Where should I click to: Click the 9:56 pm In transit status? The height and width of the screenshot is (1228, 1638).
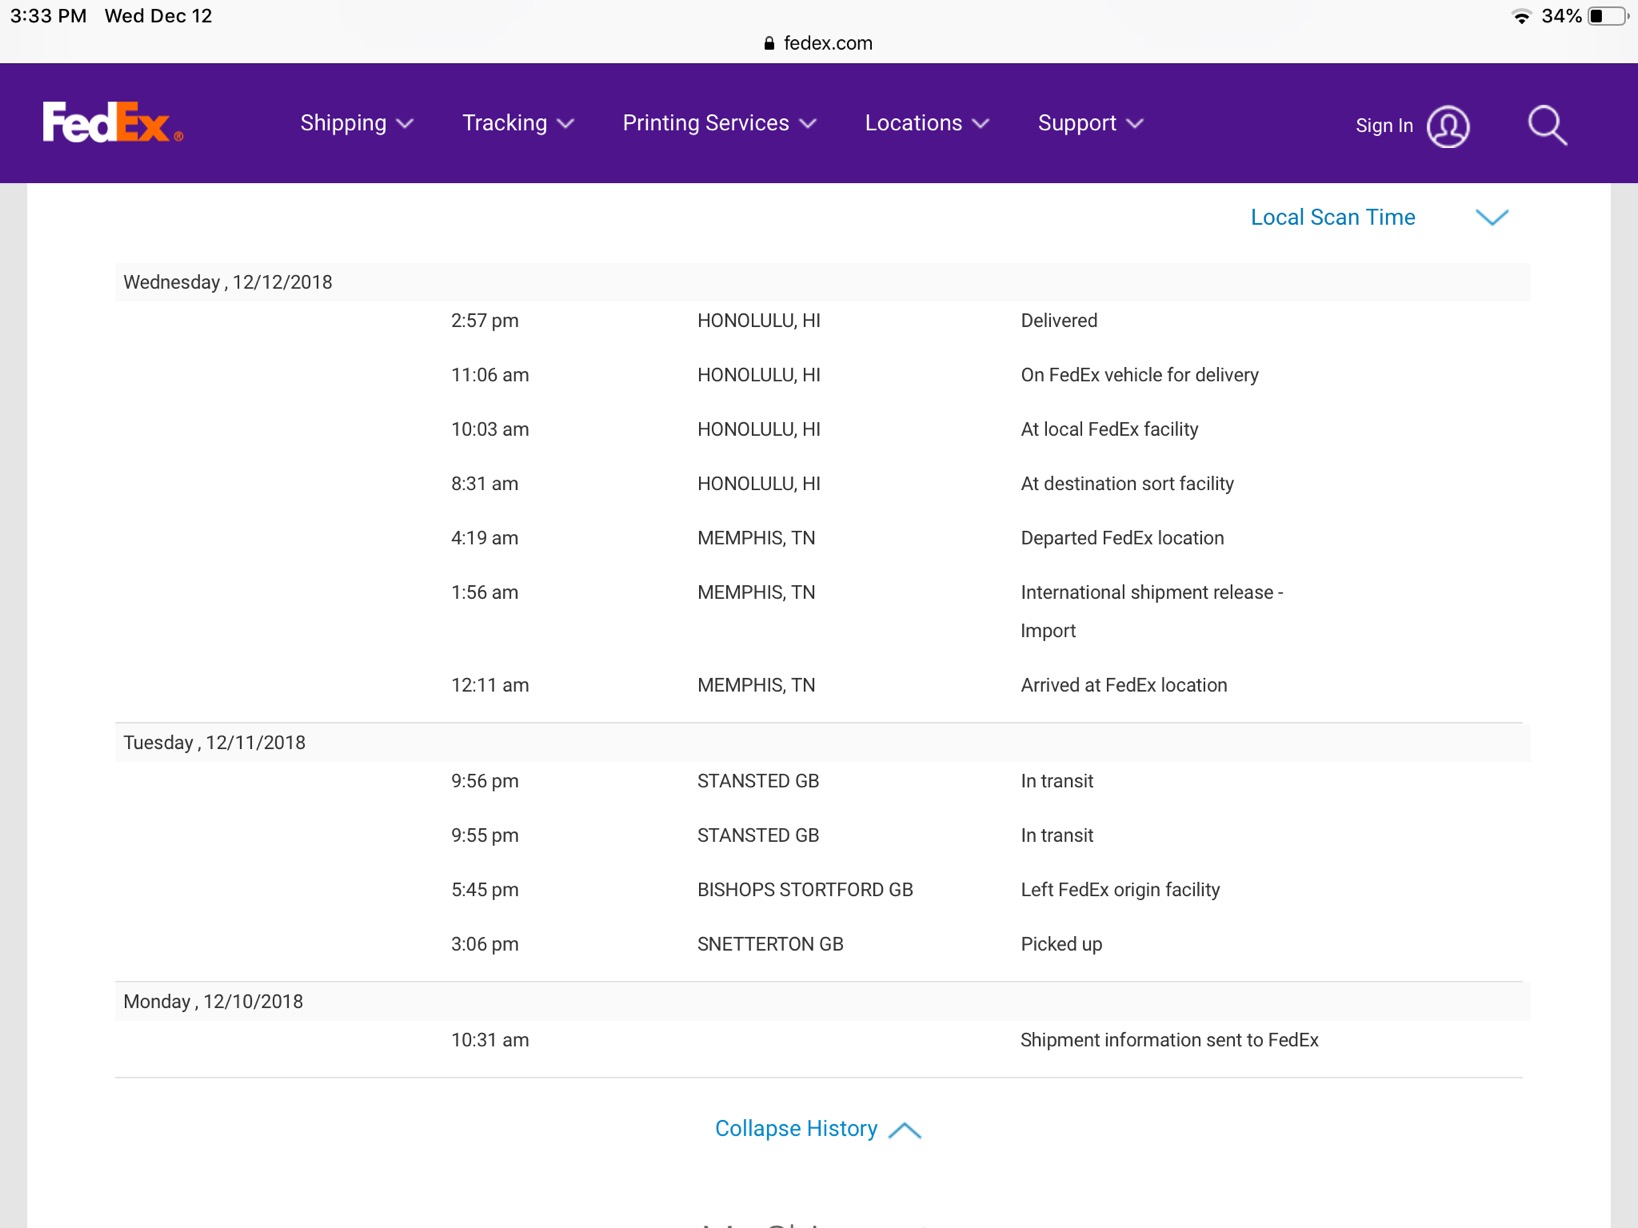click(1057, 781)
